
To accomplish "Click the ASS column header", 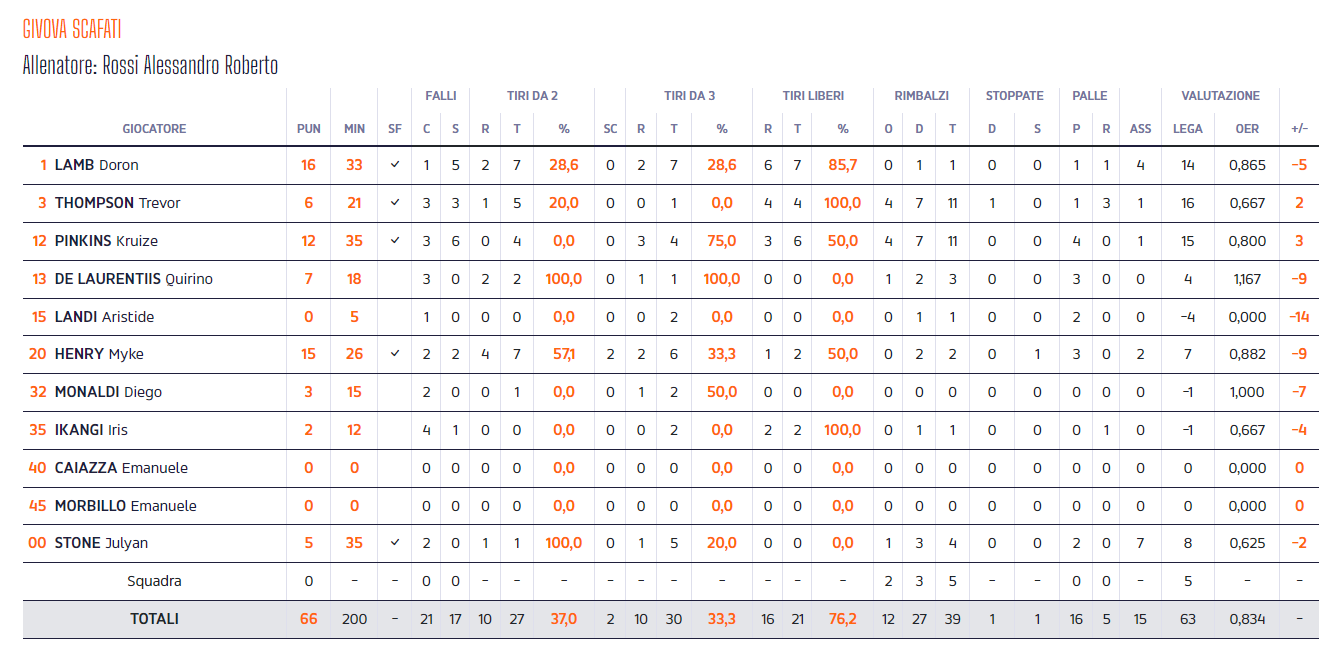I will tap(1140, 129).
